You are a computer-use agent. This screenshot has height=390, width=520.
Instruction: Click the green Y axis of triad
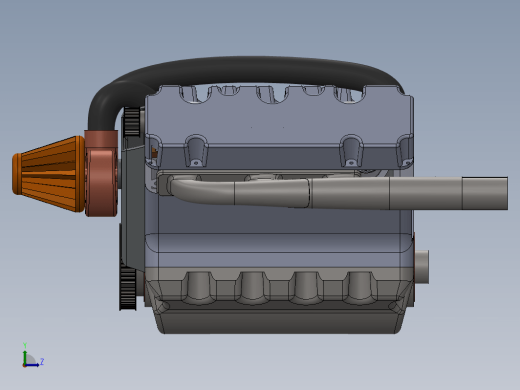[x=25, y=356]
